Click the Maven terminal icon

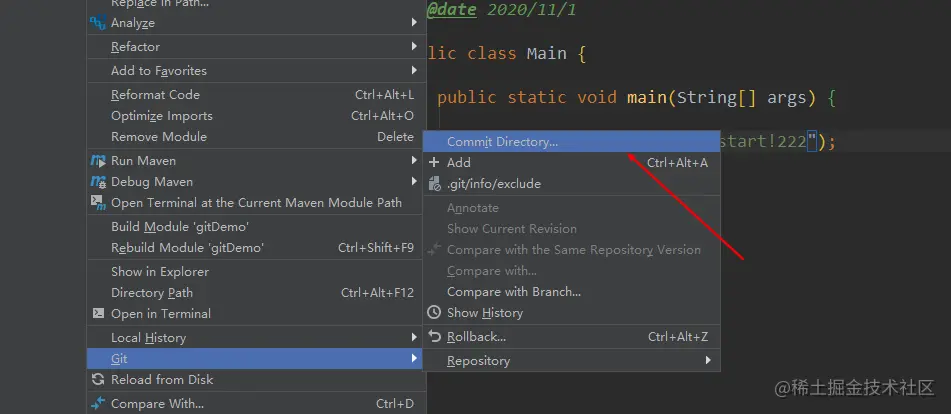coord(98,202)
